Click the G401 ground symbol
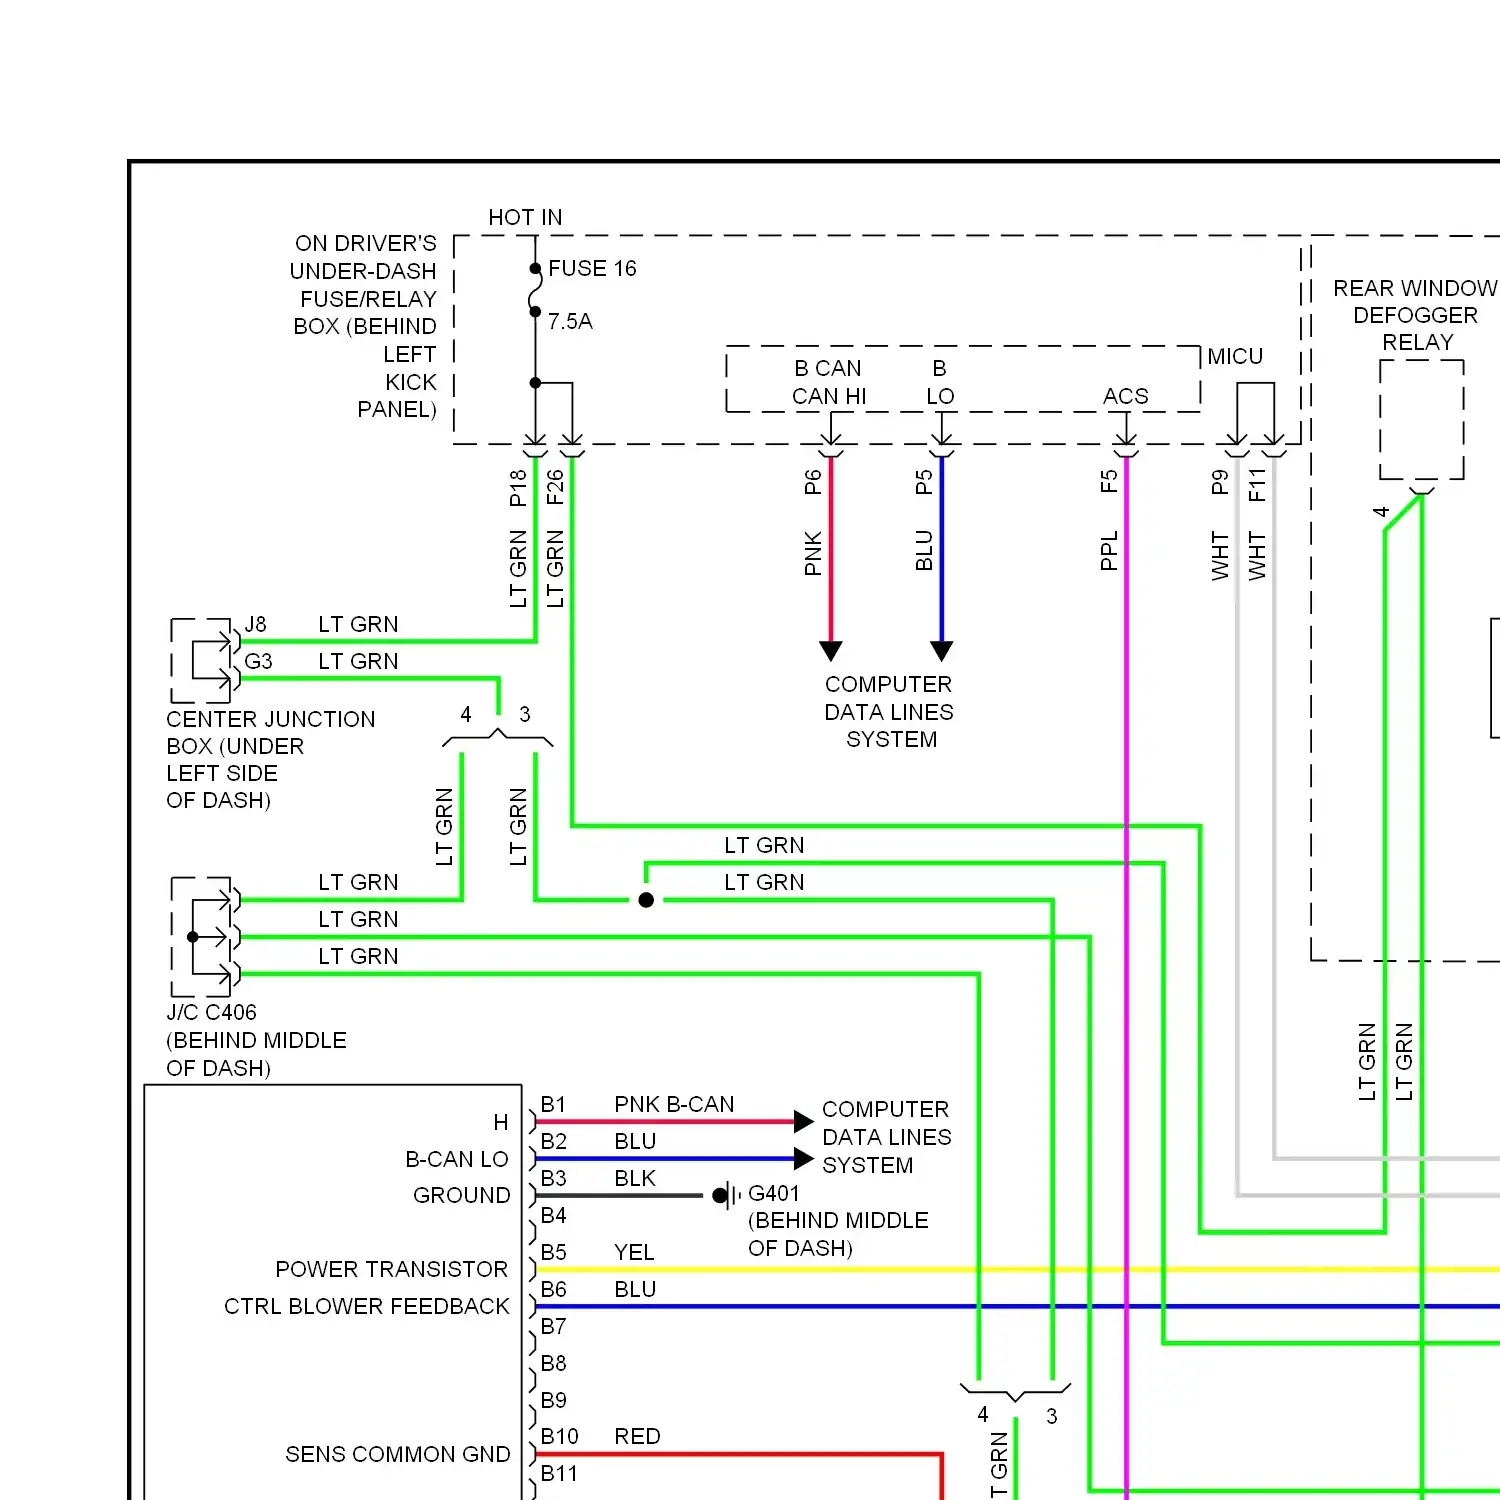 tap(727, 1195)
